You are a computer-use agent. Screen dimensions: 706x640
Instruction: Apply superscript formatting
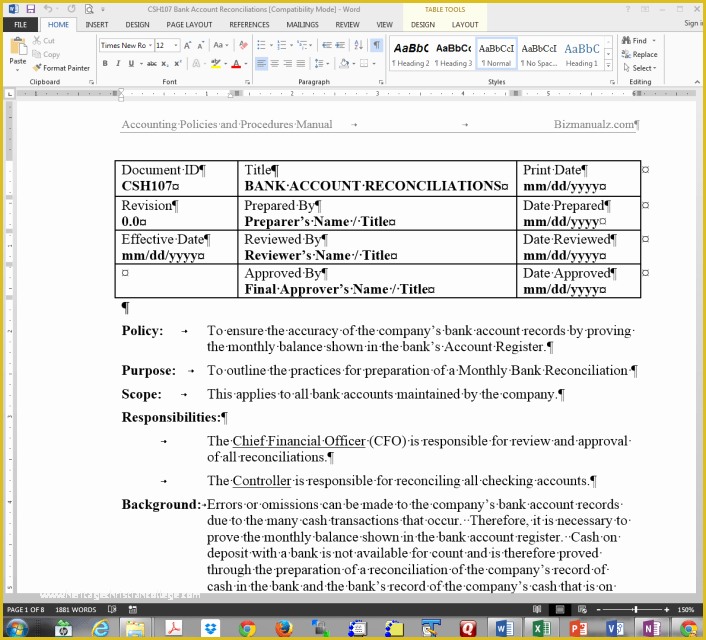tap(178, 64)
